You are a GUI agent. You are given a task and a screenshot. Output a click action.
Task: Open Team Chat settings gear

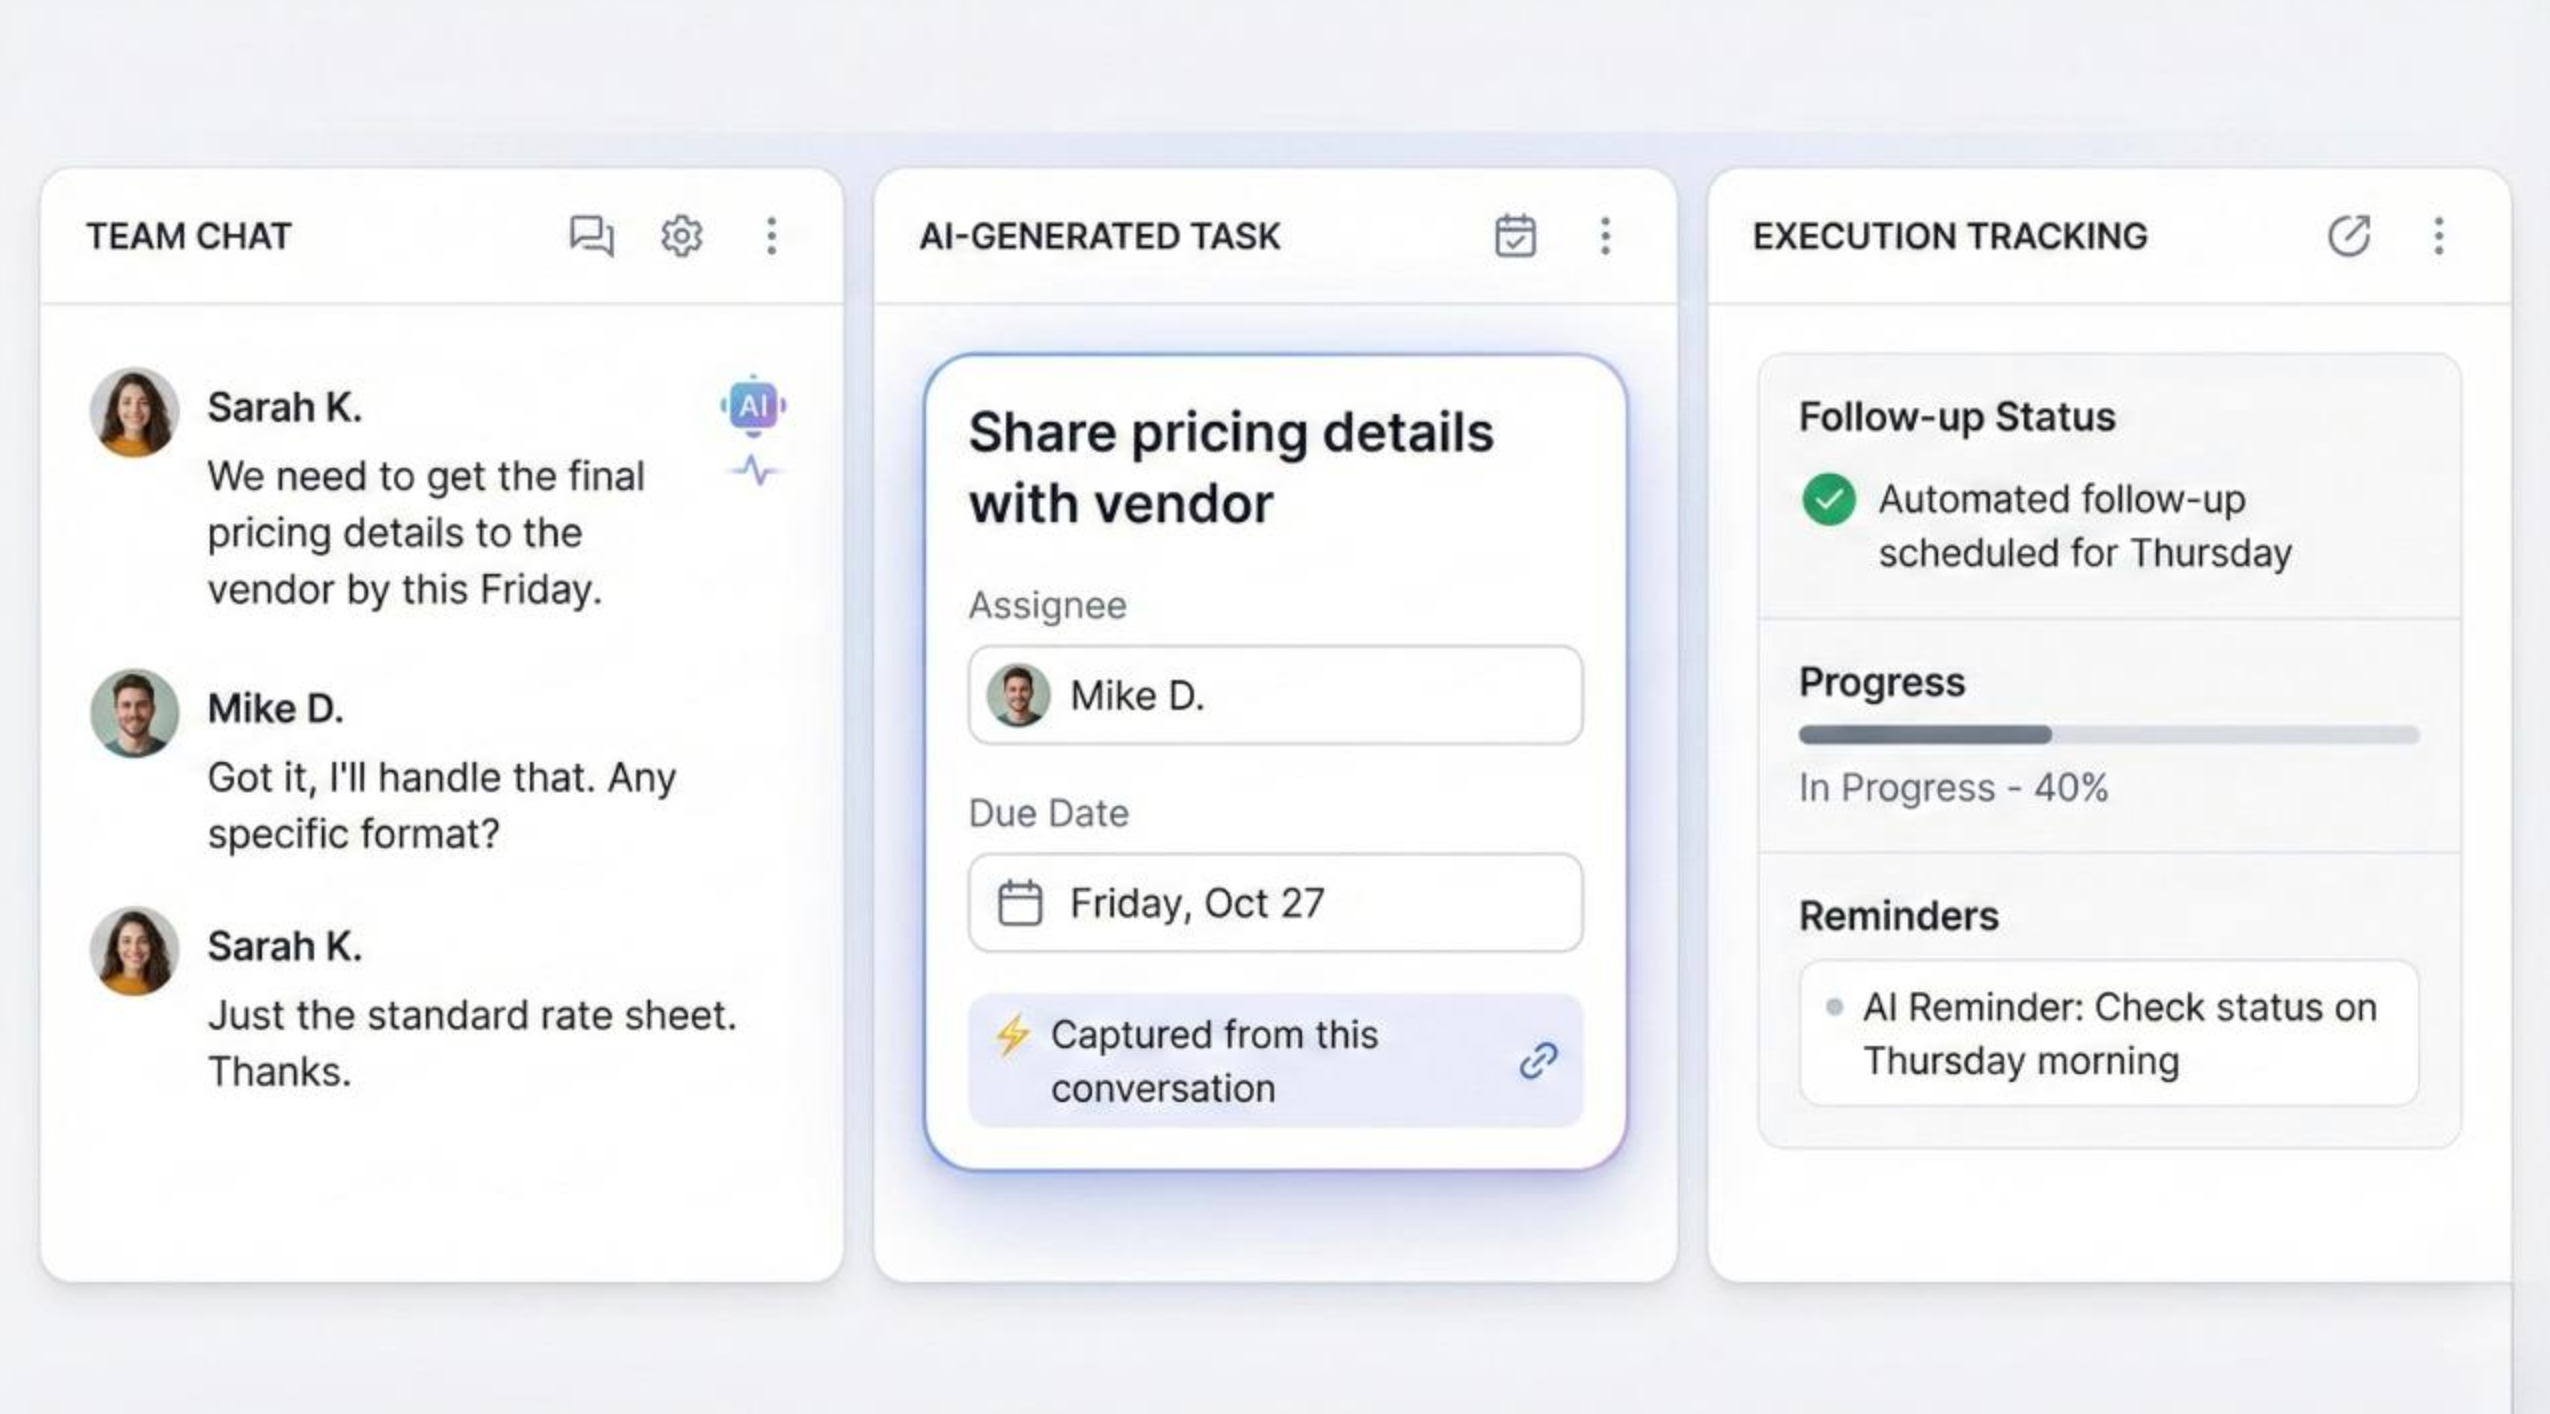pos(681,237)
